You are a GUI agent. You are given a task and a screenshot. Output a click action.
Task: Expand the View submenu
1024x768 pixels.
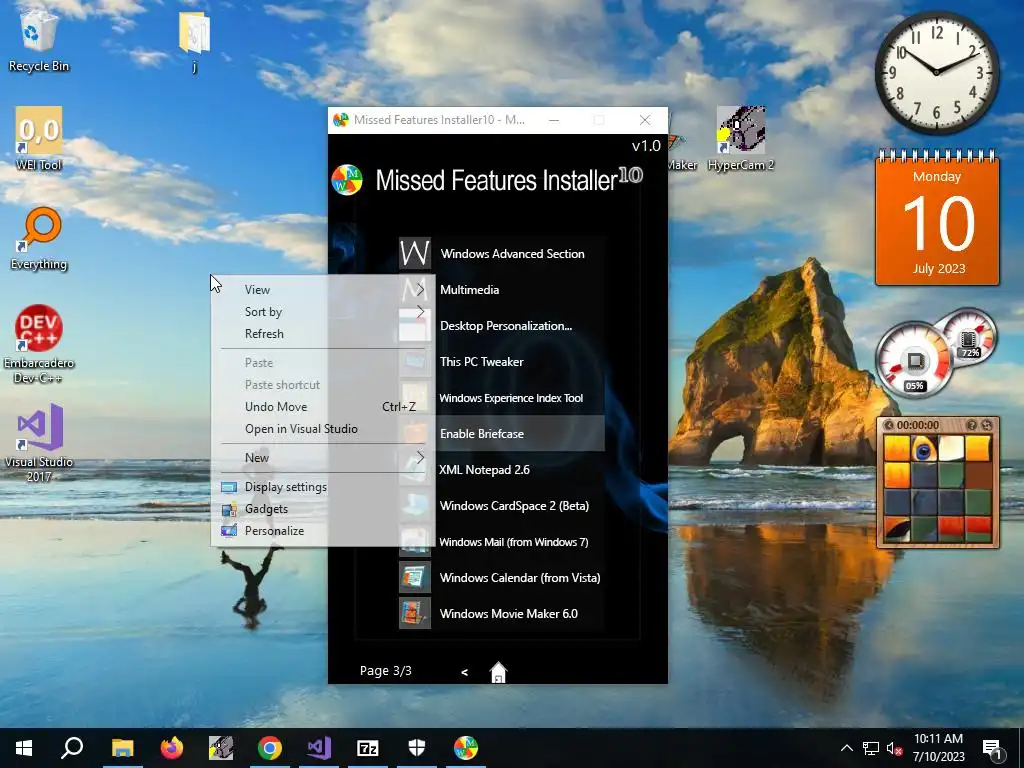[323, 289]
